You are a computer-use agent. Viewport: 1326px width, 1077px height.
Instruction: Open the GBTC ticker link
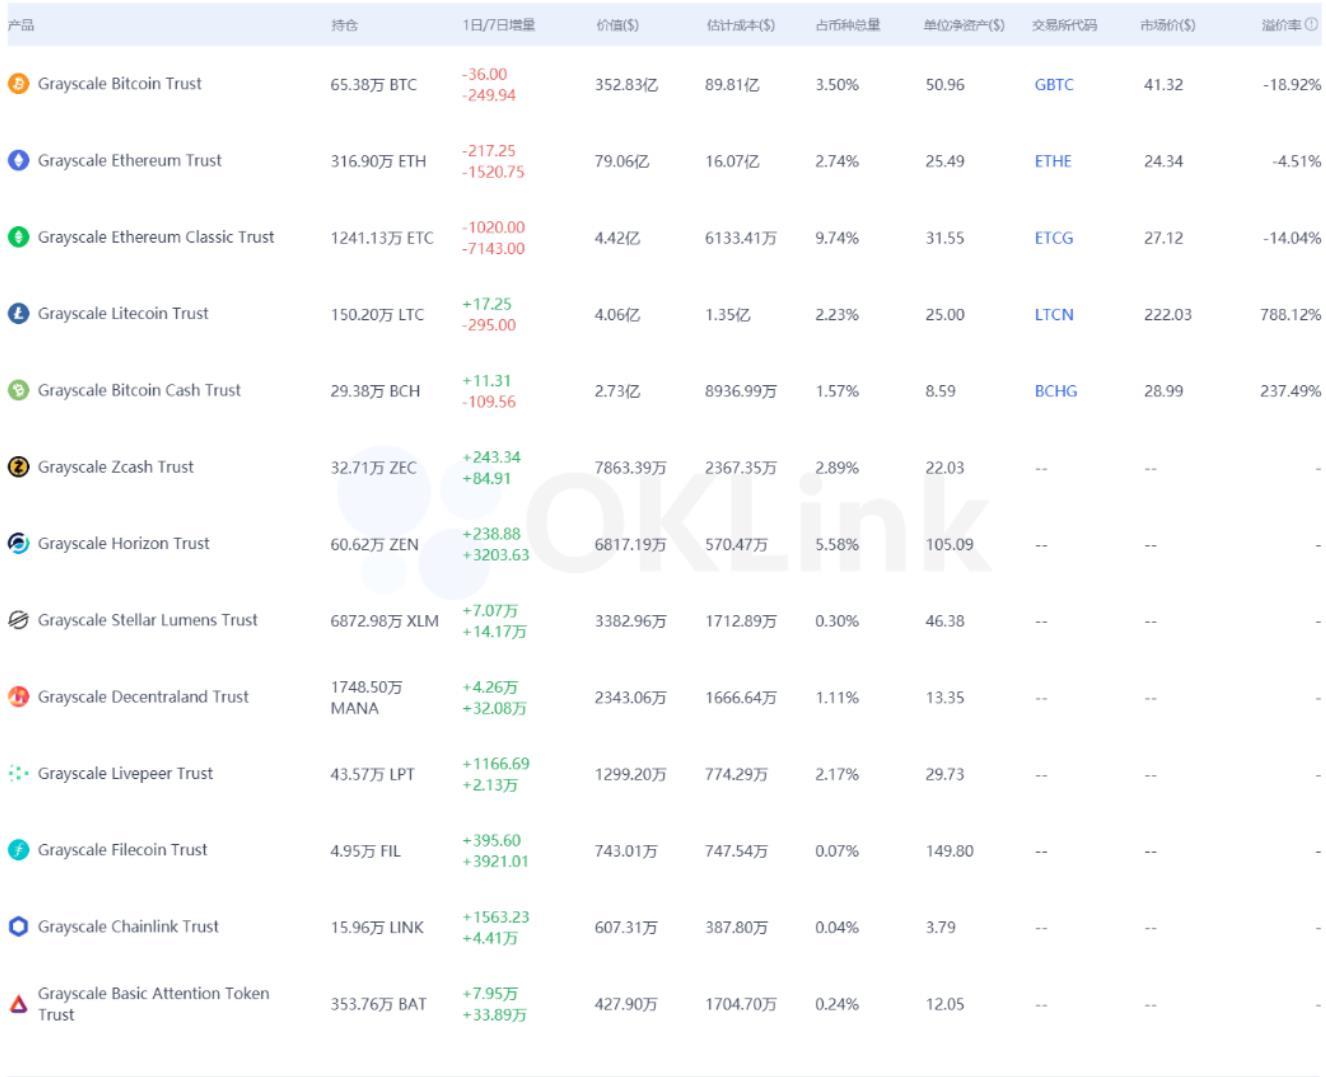pos(1054,85)
